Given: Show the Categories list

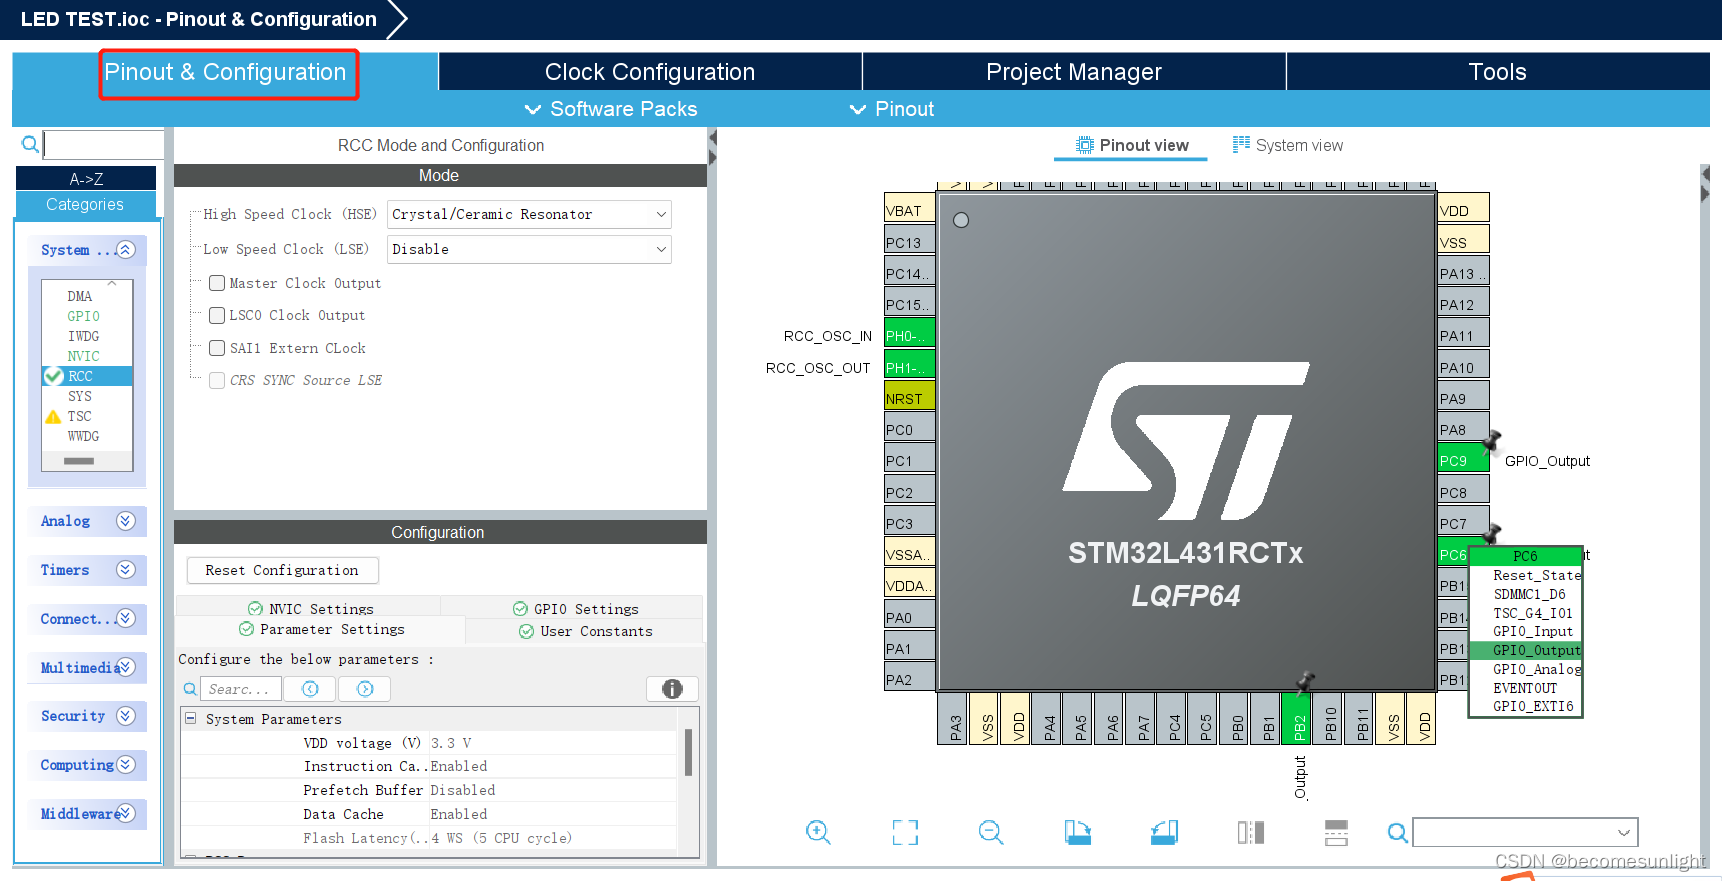Looking at the screenshot, I should pos(85,204).
